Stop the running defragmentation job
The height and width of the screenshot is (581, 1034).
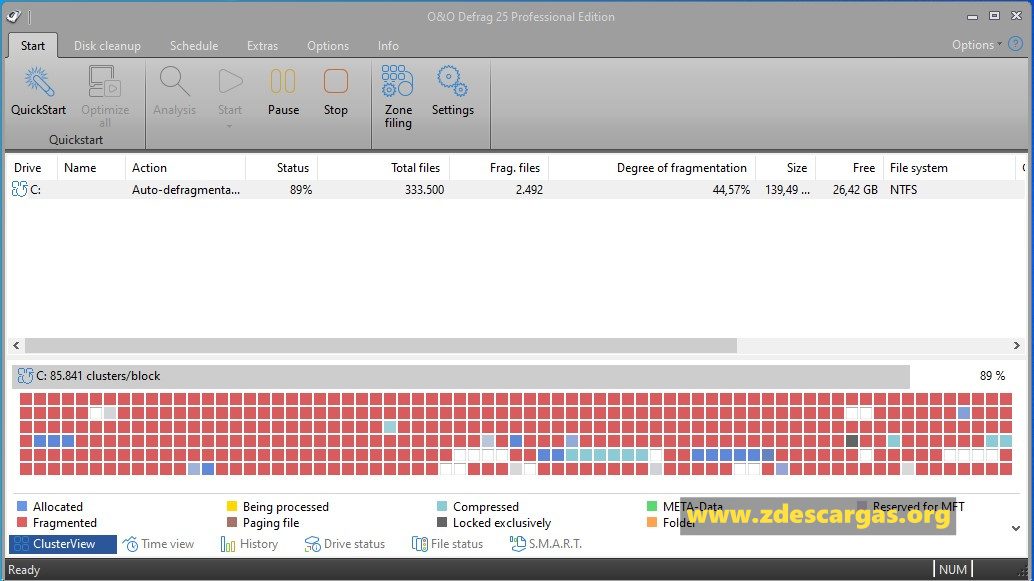(x=336, y=82)
